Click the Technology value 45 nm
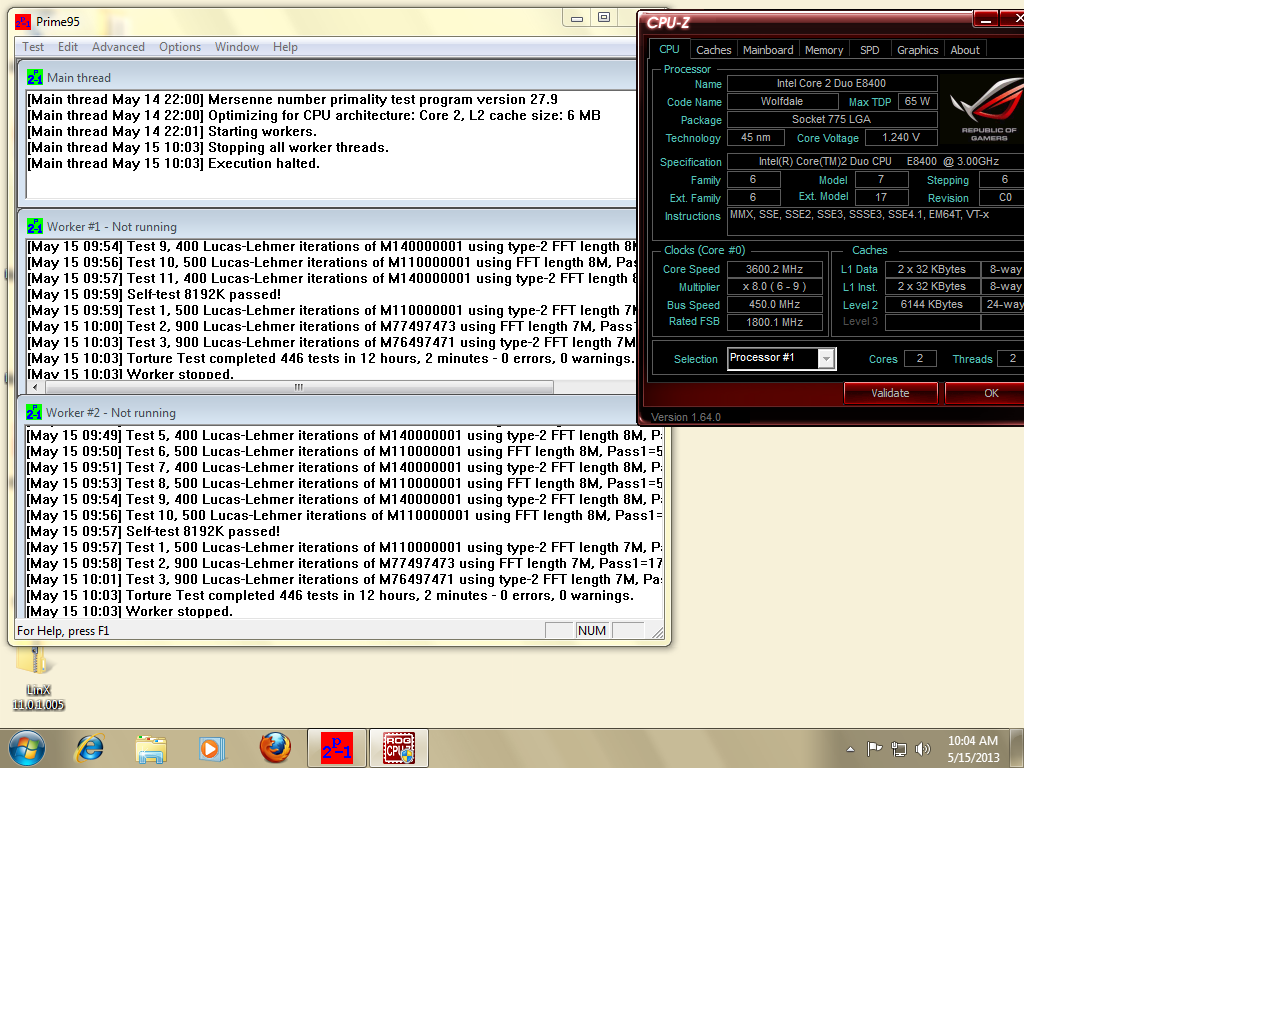The height and width of the screenshot is (1024, 1280). coord(756,138)
